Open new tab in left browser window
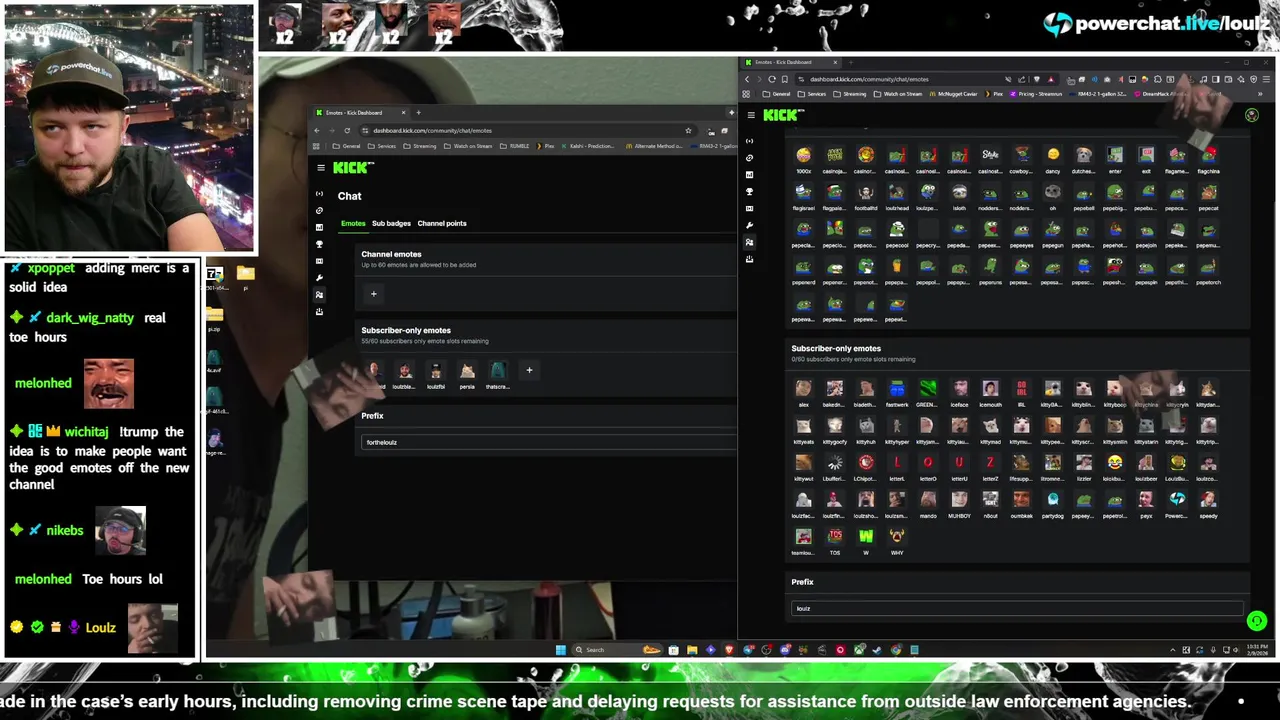This screenshot has width=1280, height=720. click(418, 112)
